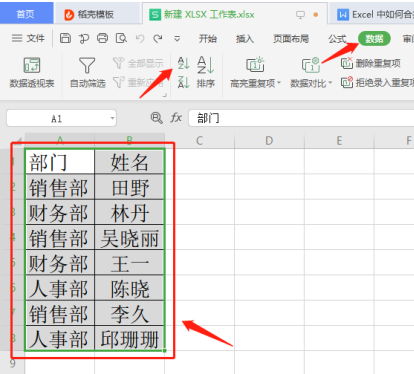Open 数据对比 dropdown
Viewport: 414px width, 374px height.
pyautogui.click(x=311, y=72)
